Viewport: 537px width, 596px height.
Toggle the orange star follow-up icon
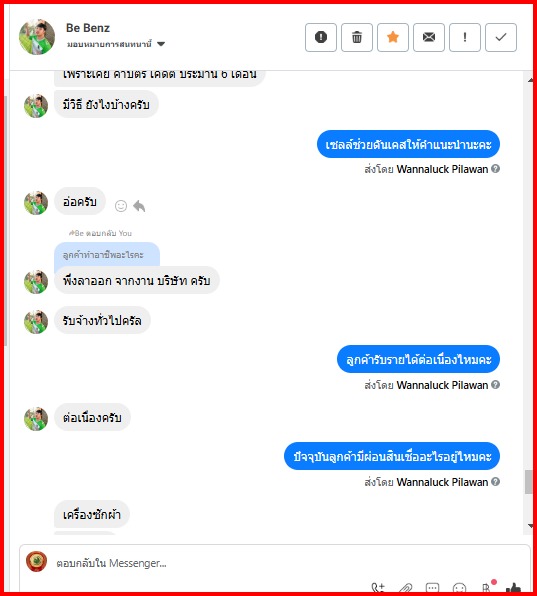coord(393,37)
